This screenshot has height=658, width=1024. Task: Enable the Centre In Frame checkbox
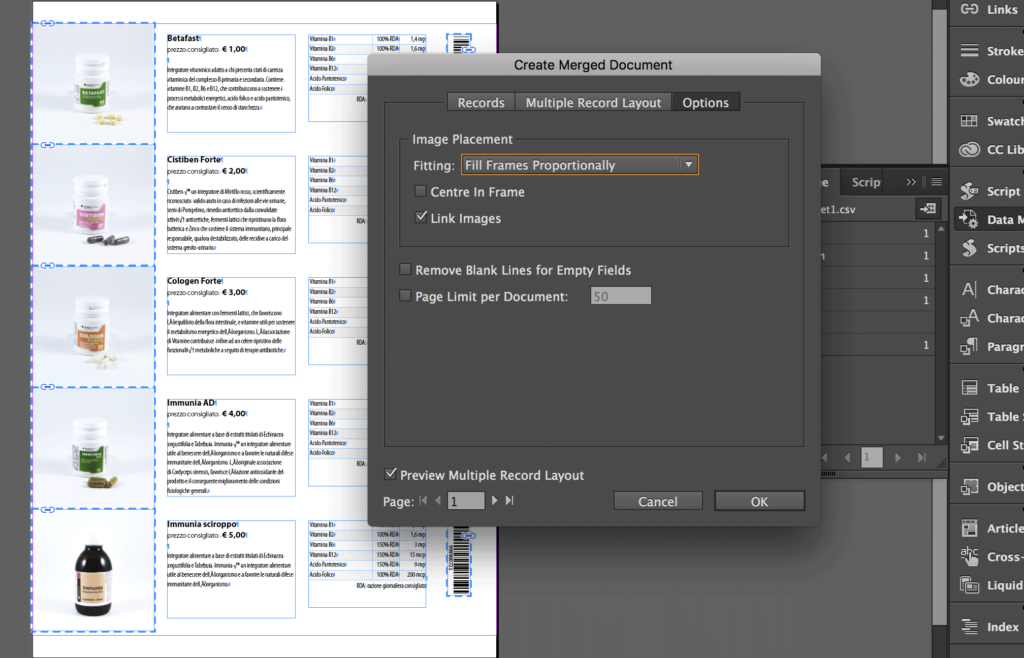[x=421, y=191]
